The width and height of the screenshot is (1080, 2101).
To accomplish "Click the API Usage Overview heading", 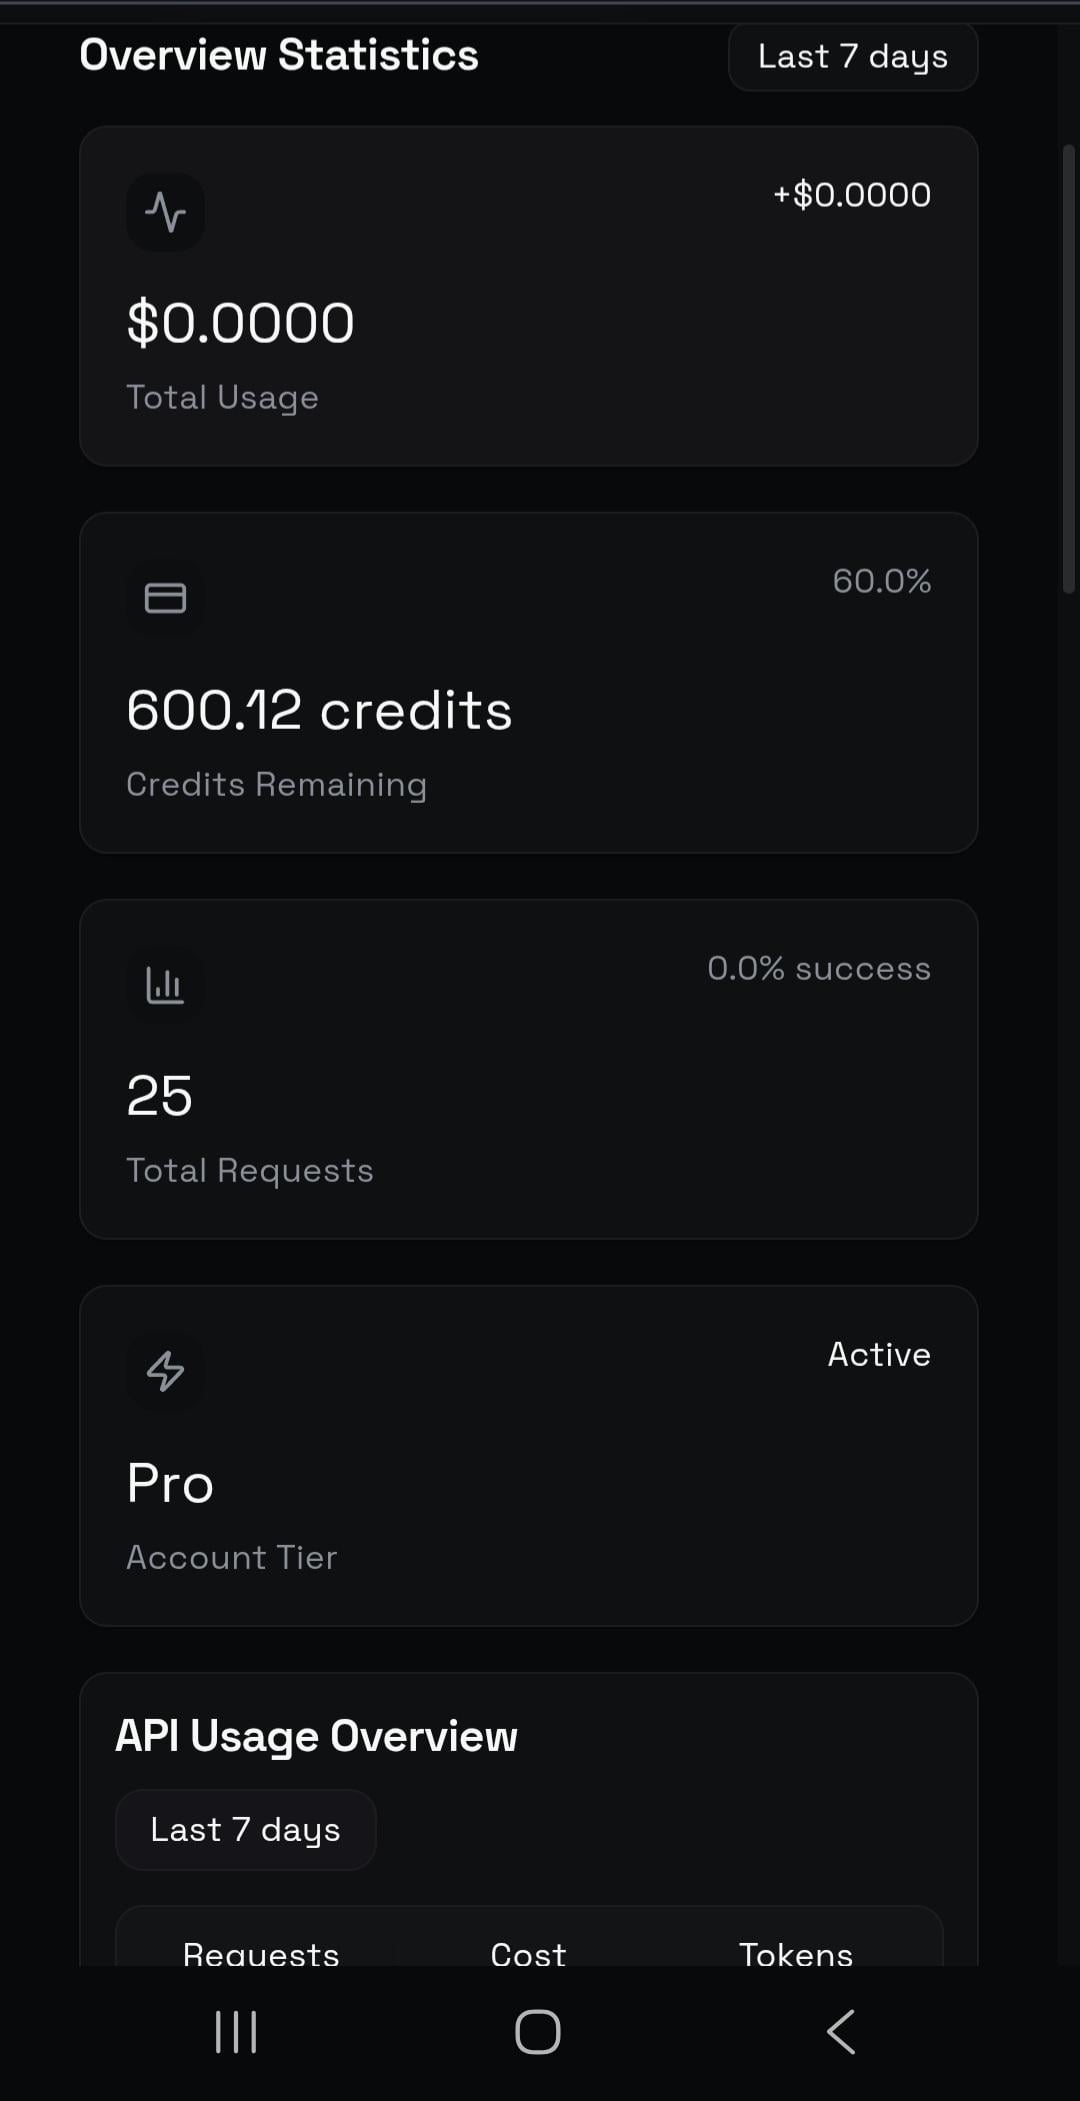I will 317,1736.
